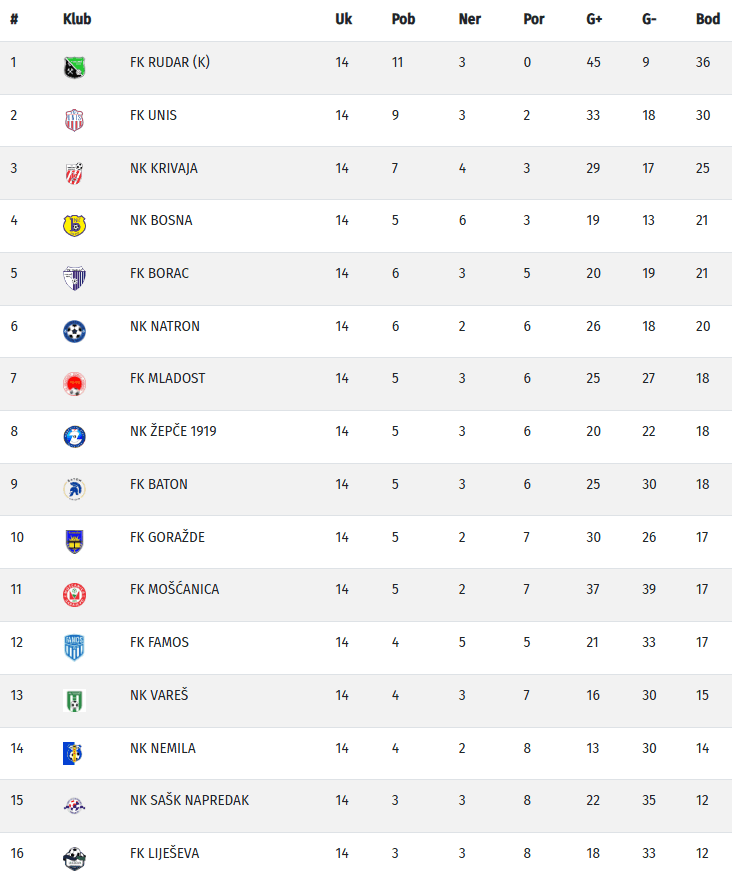Screen dimensions: 732x878
Task: Open the NK SAŠK Napredak team name
Action: [189, 800]
